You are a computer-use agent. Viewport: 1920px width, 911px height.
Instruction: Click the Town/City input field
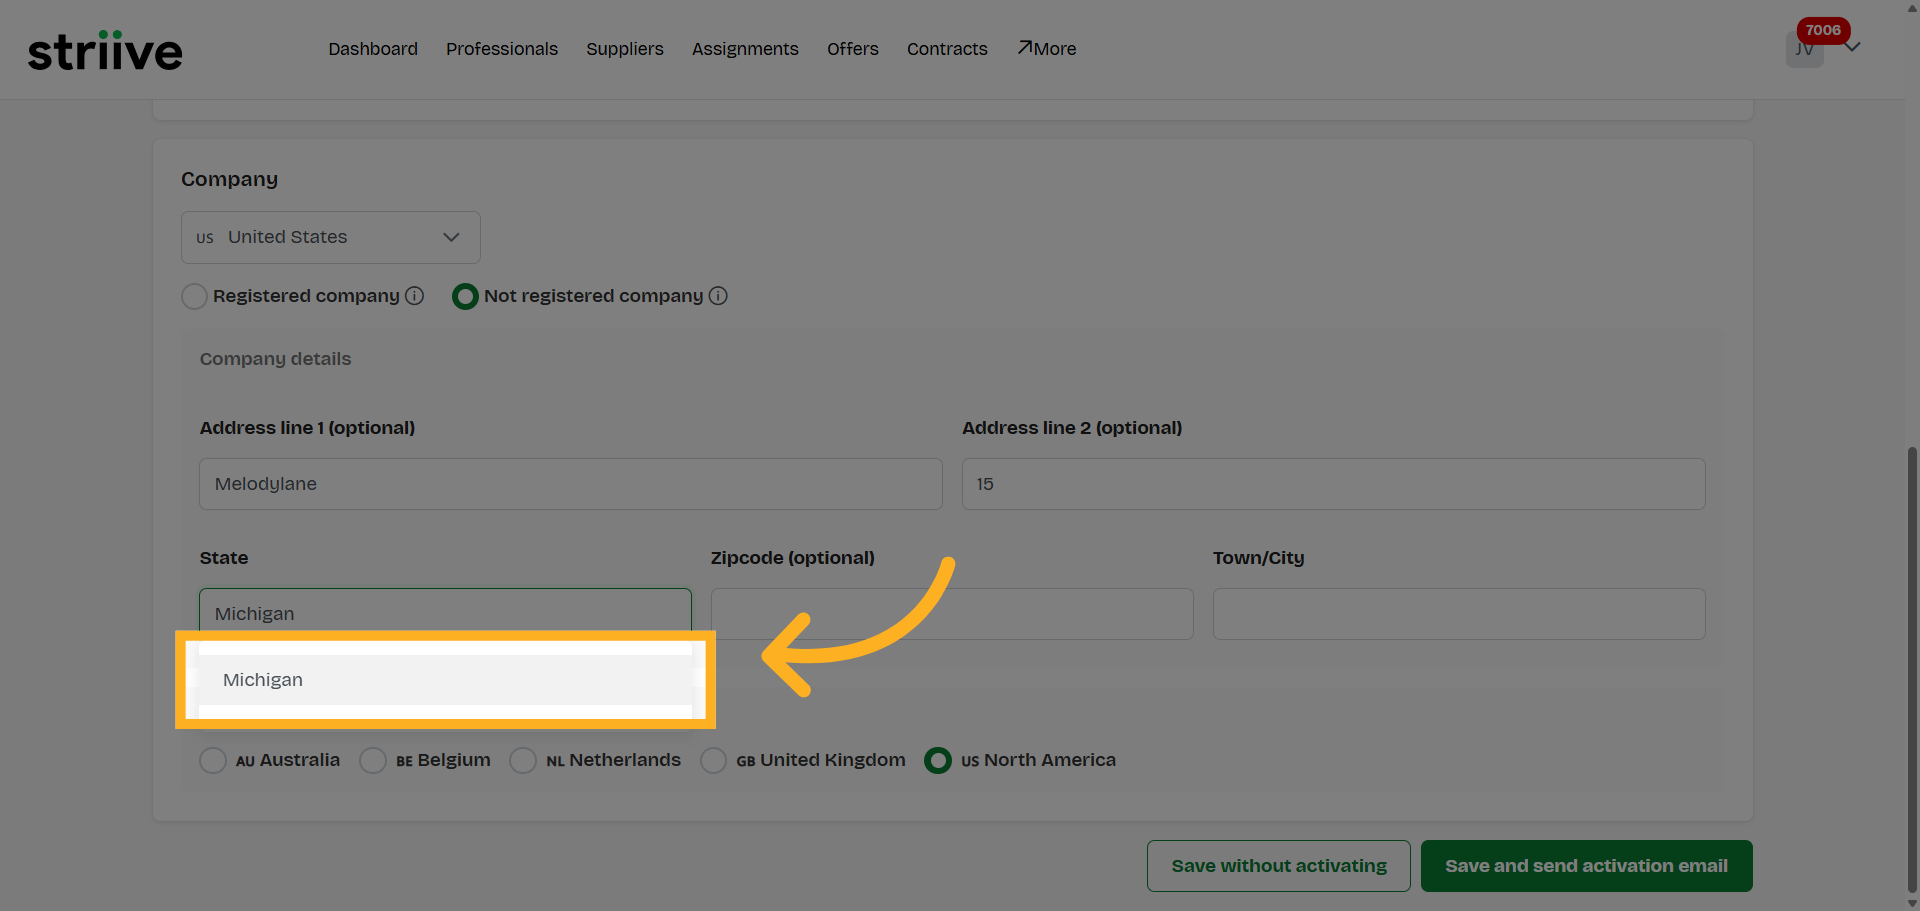point(1458,614)
